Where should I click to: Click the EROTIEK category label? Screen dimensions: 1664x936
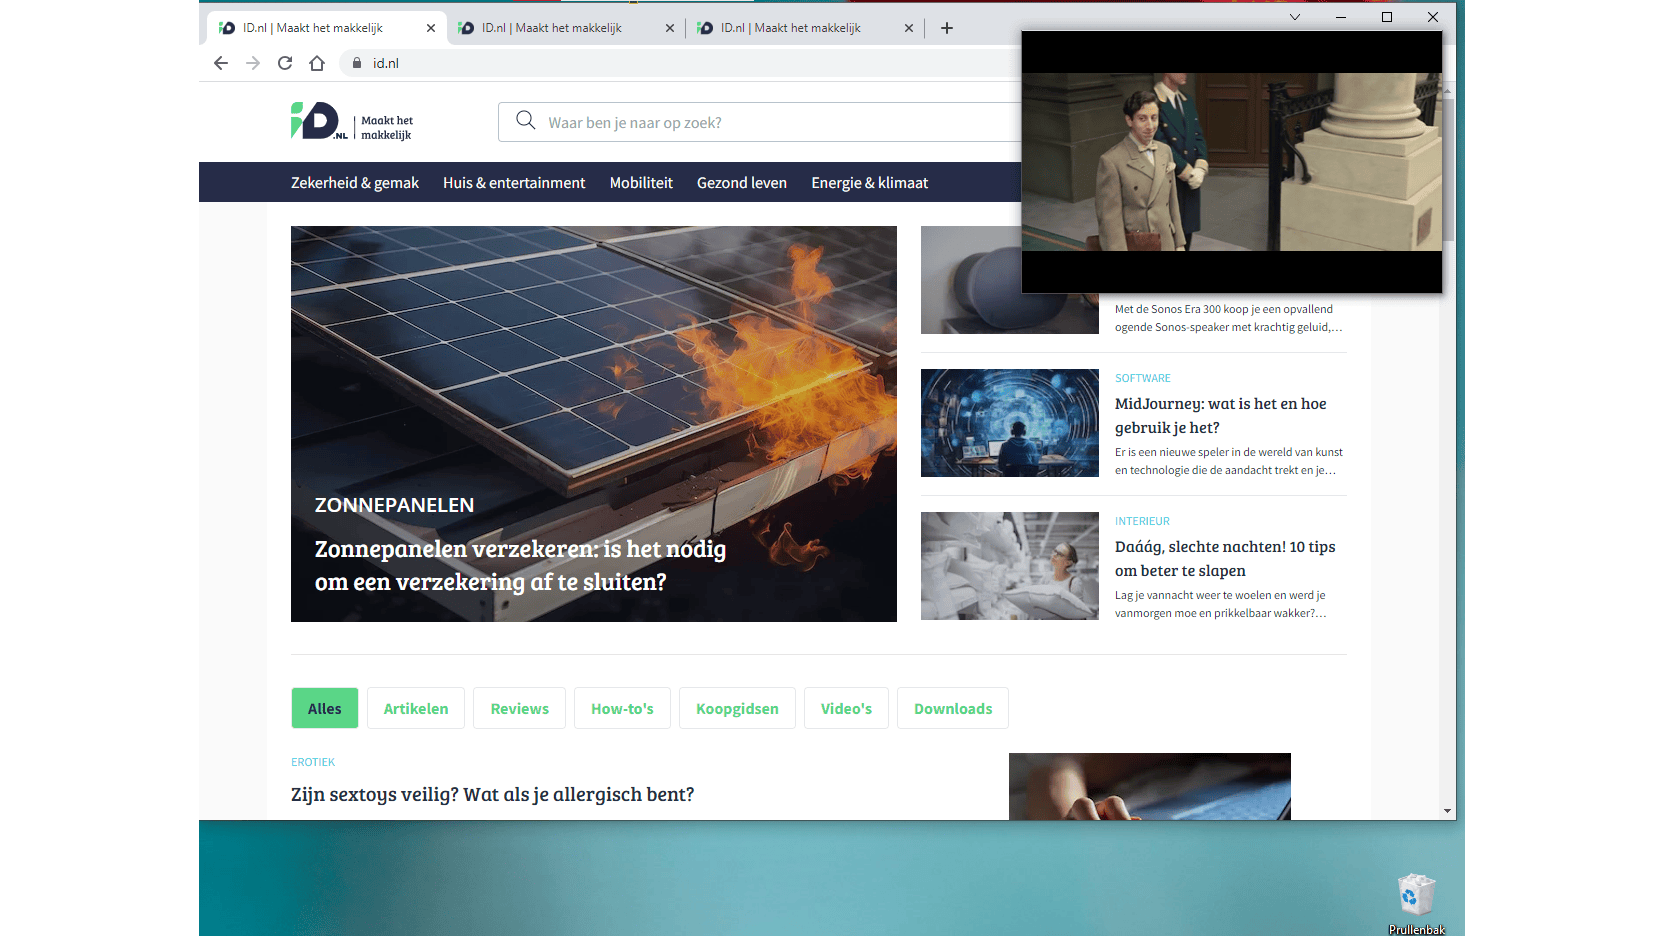click(313, 762)
